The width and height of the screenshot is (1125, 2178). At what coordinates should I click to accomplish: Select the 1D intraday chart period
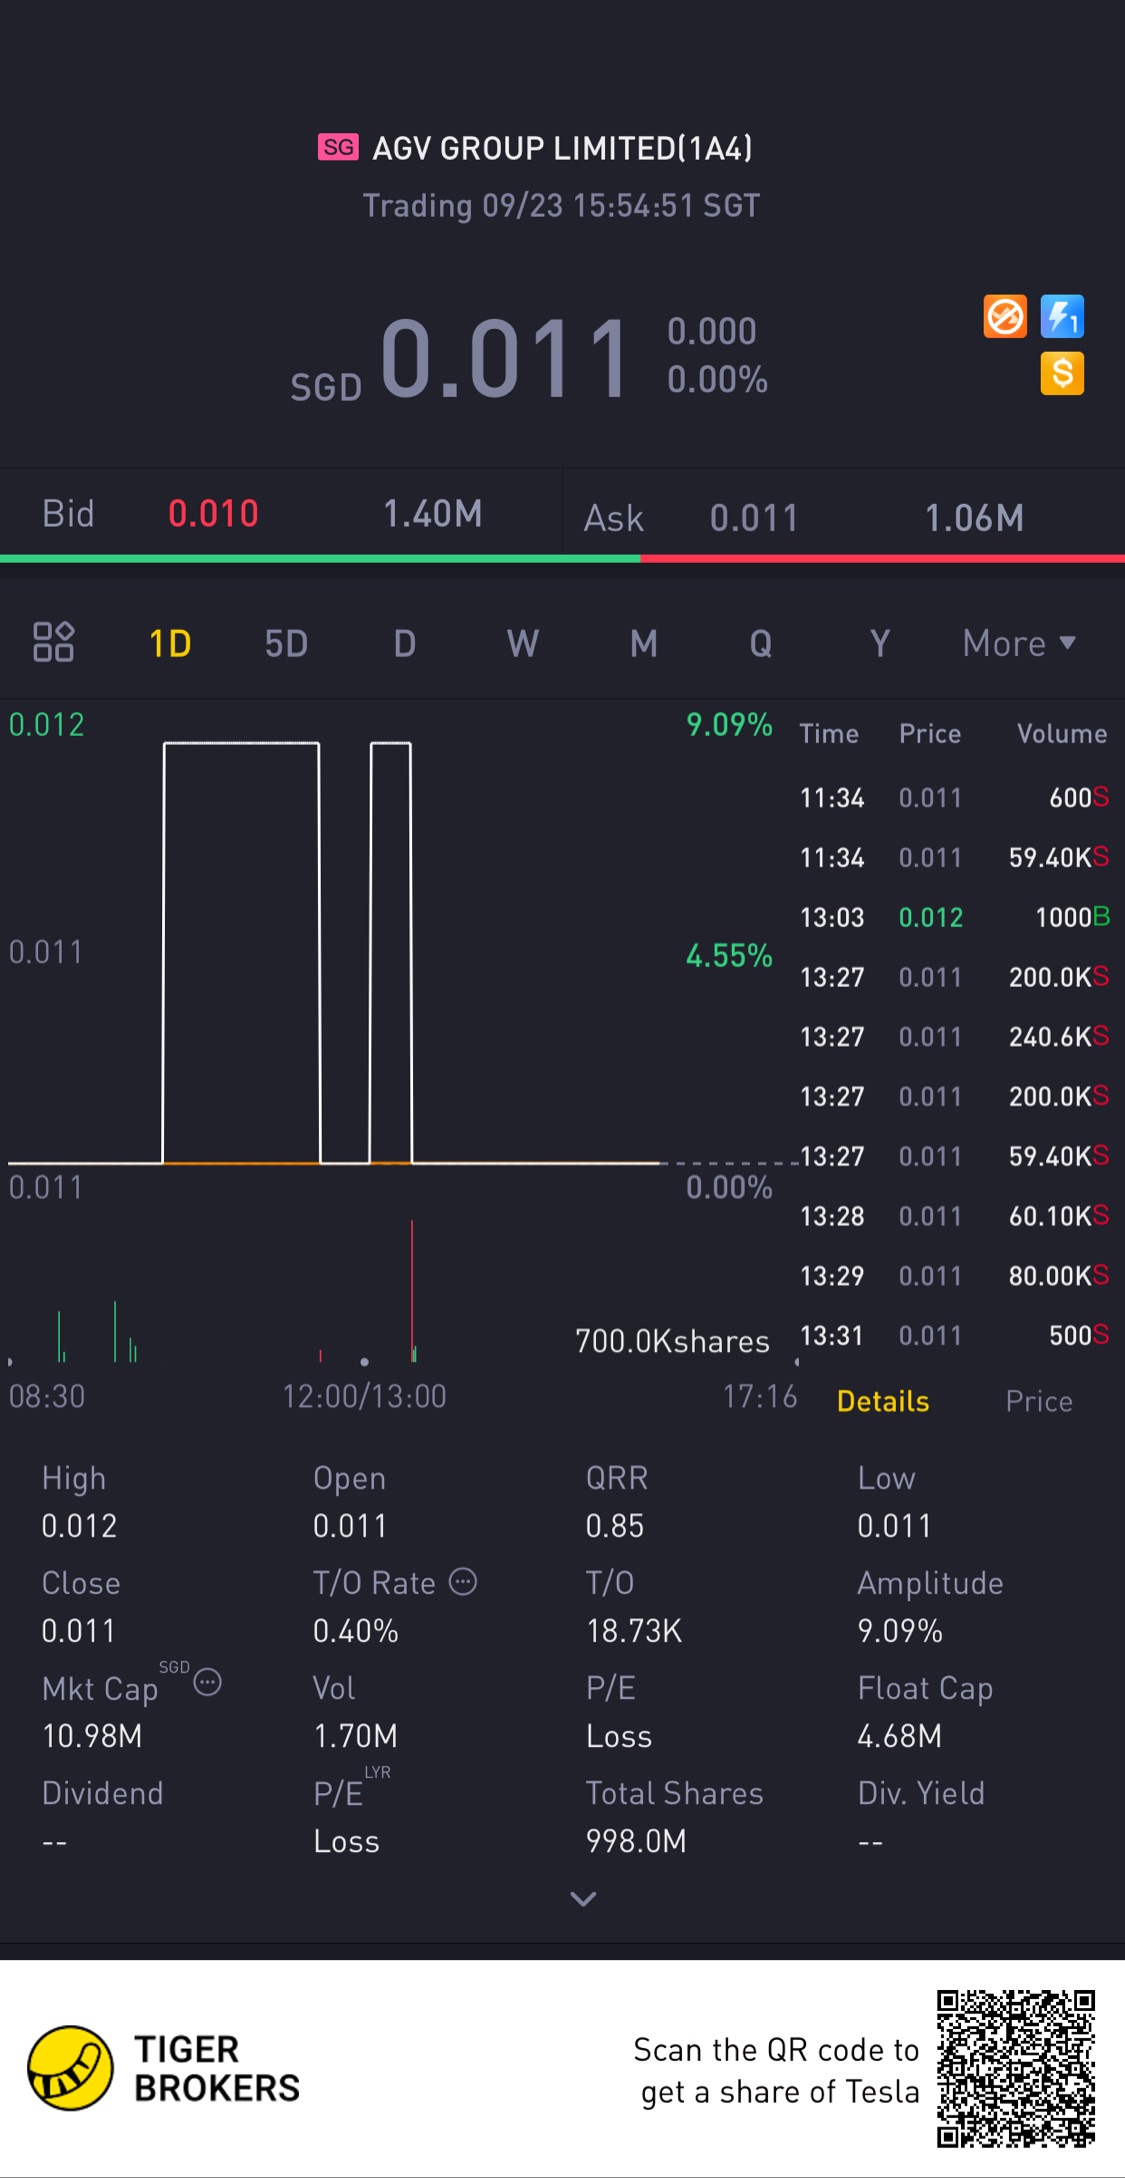click(170, 643)
